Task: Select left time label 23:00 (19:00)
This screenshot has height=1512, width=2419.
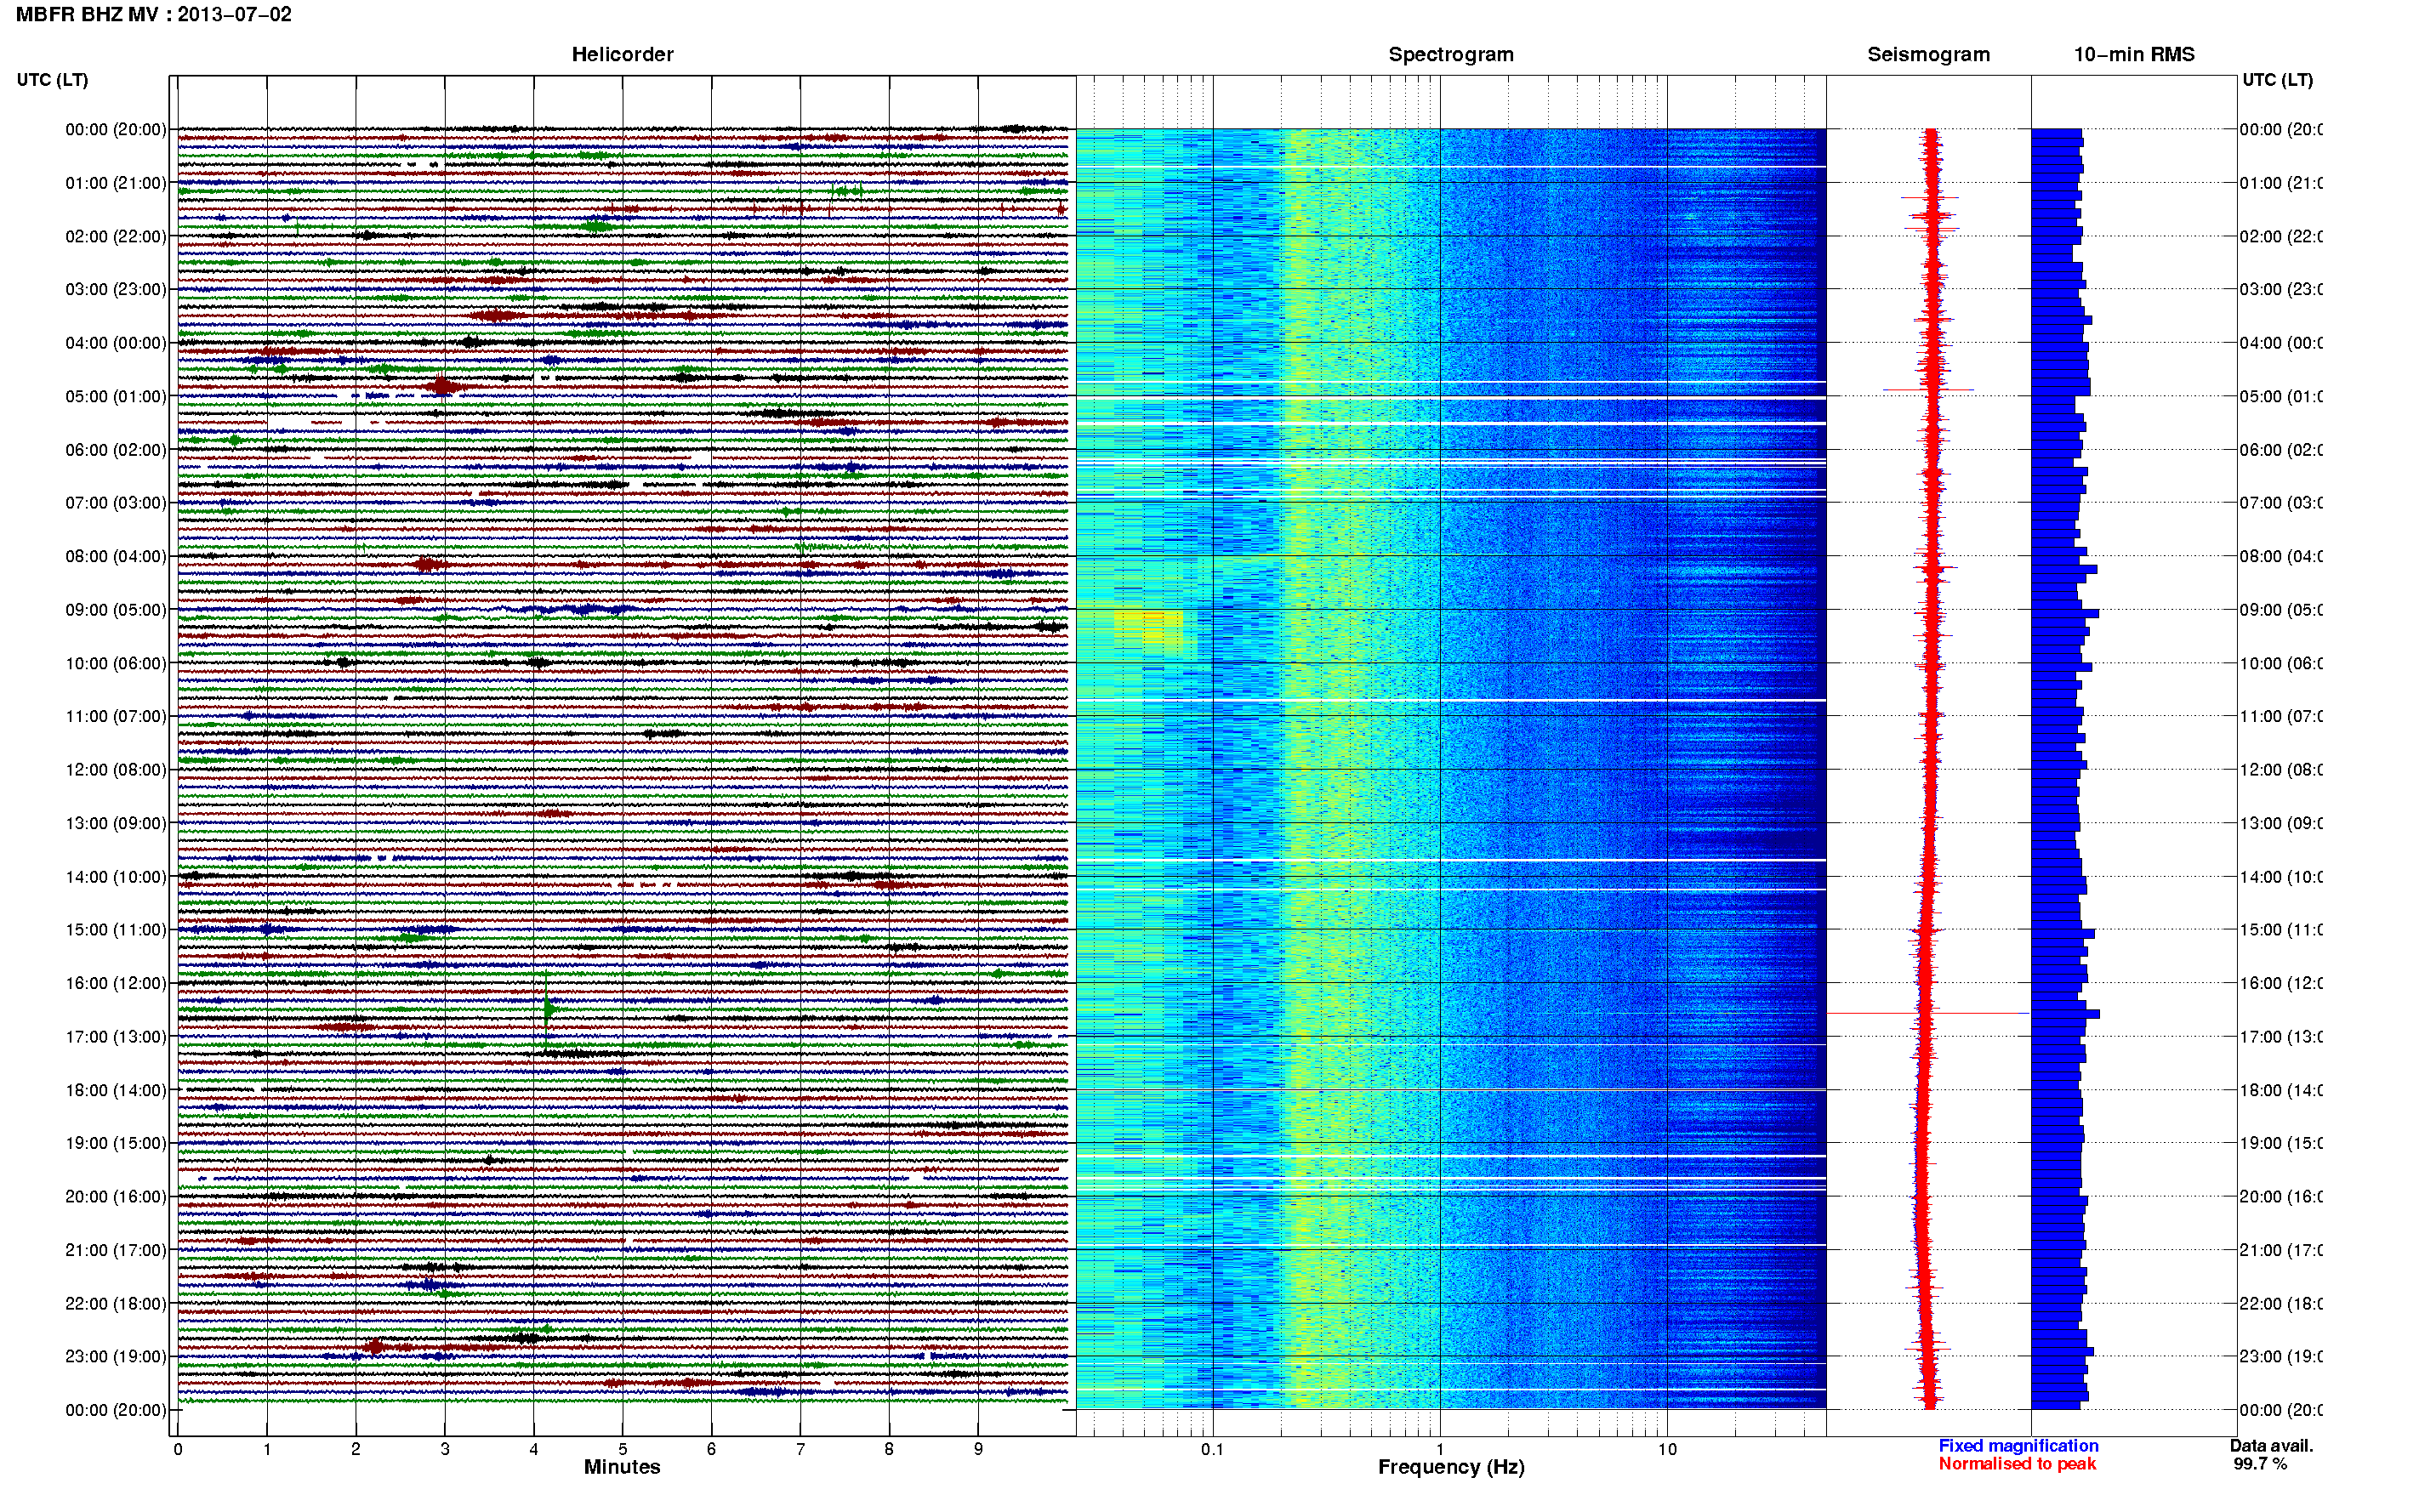Action: coord(116,1357)
